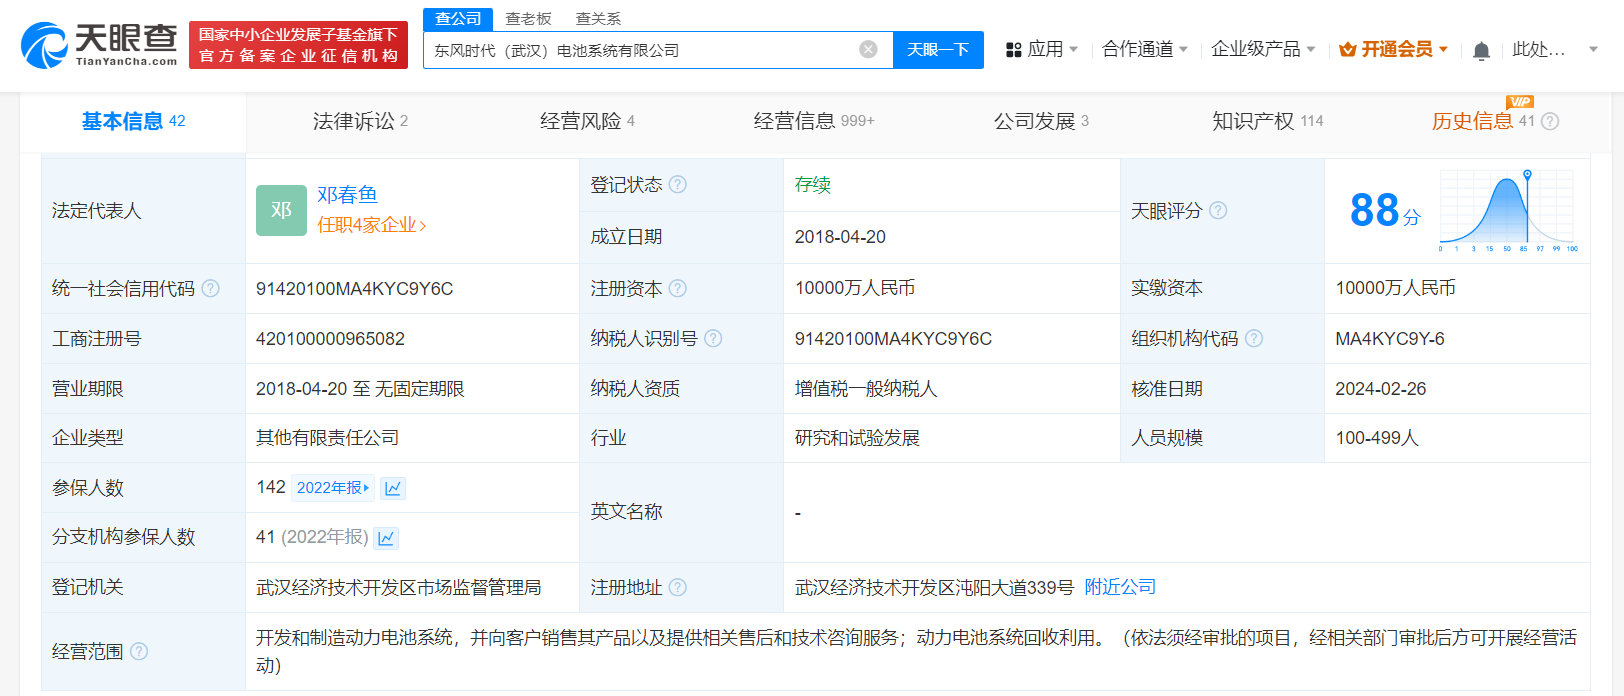Click help icon beside 注册地址
The image size is (1624, 696).
(x=678, y=588)
